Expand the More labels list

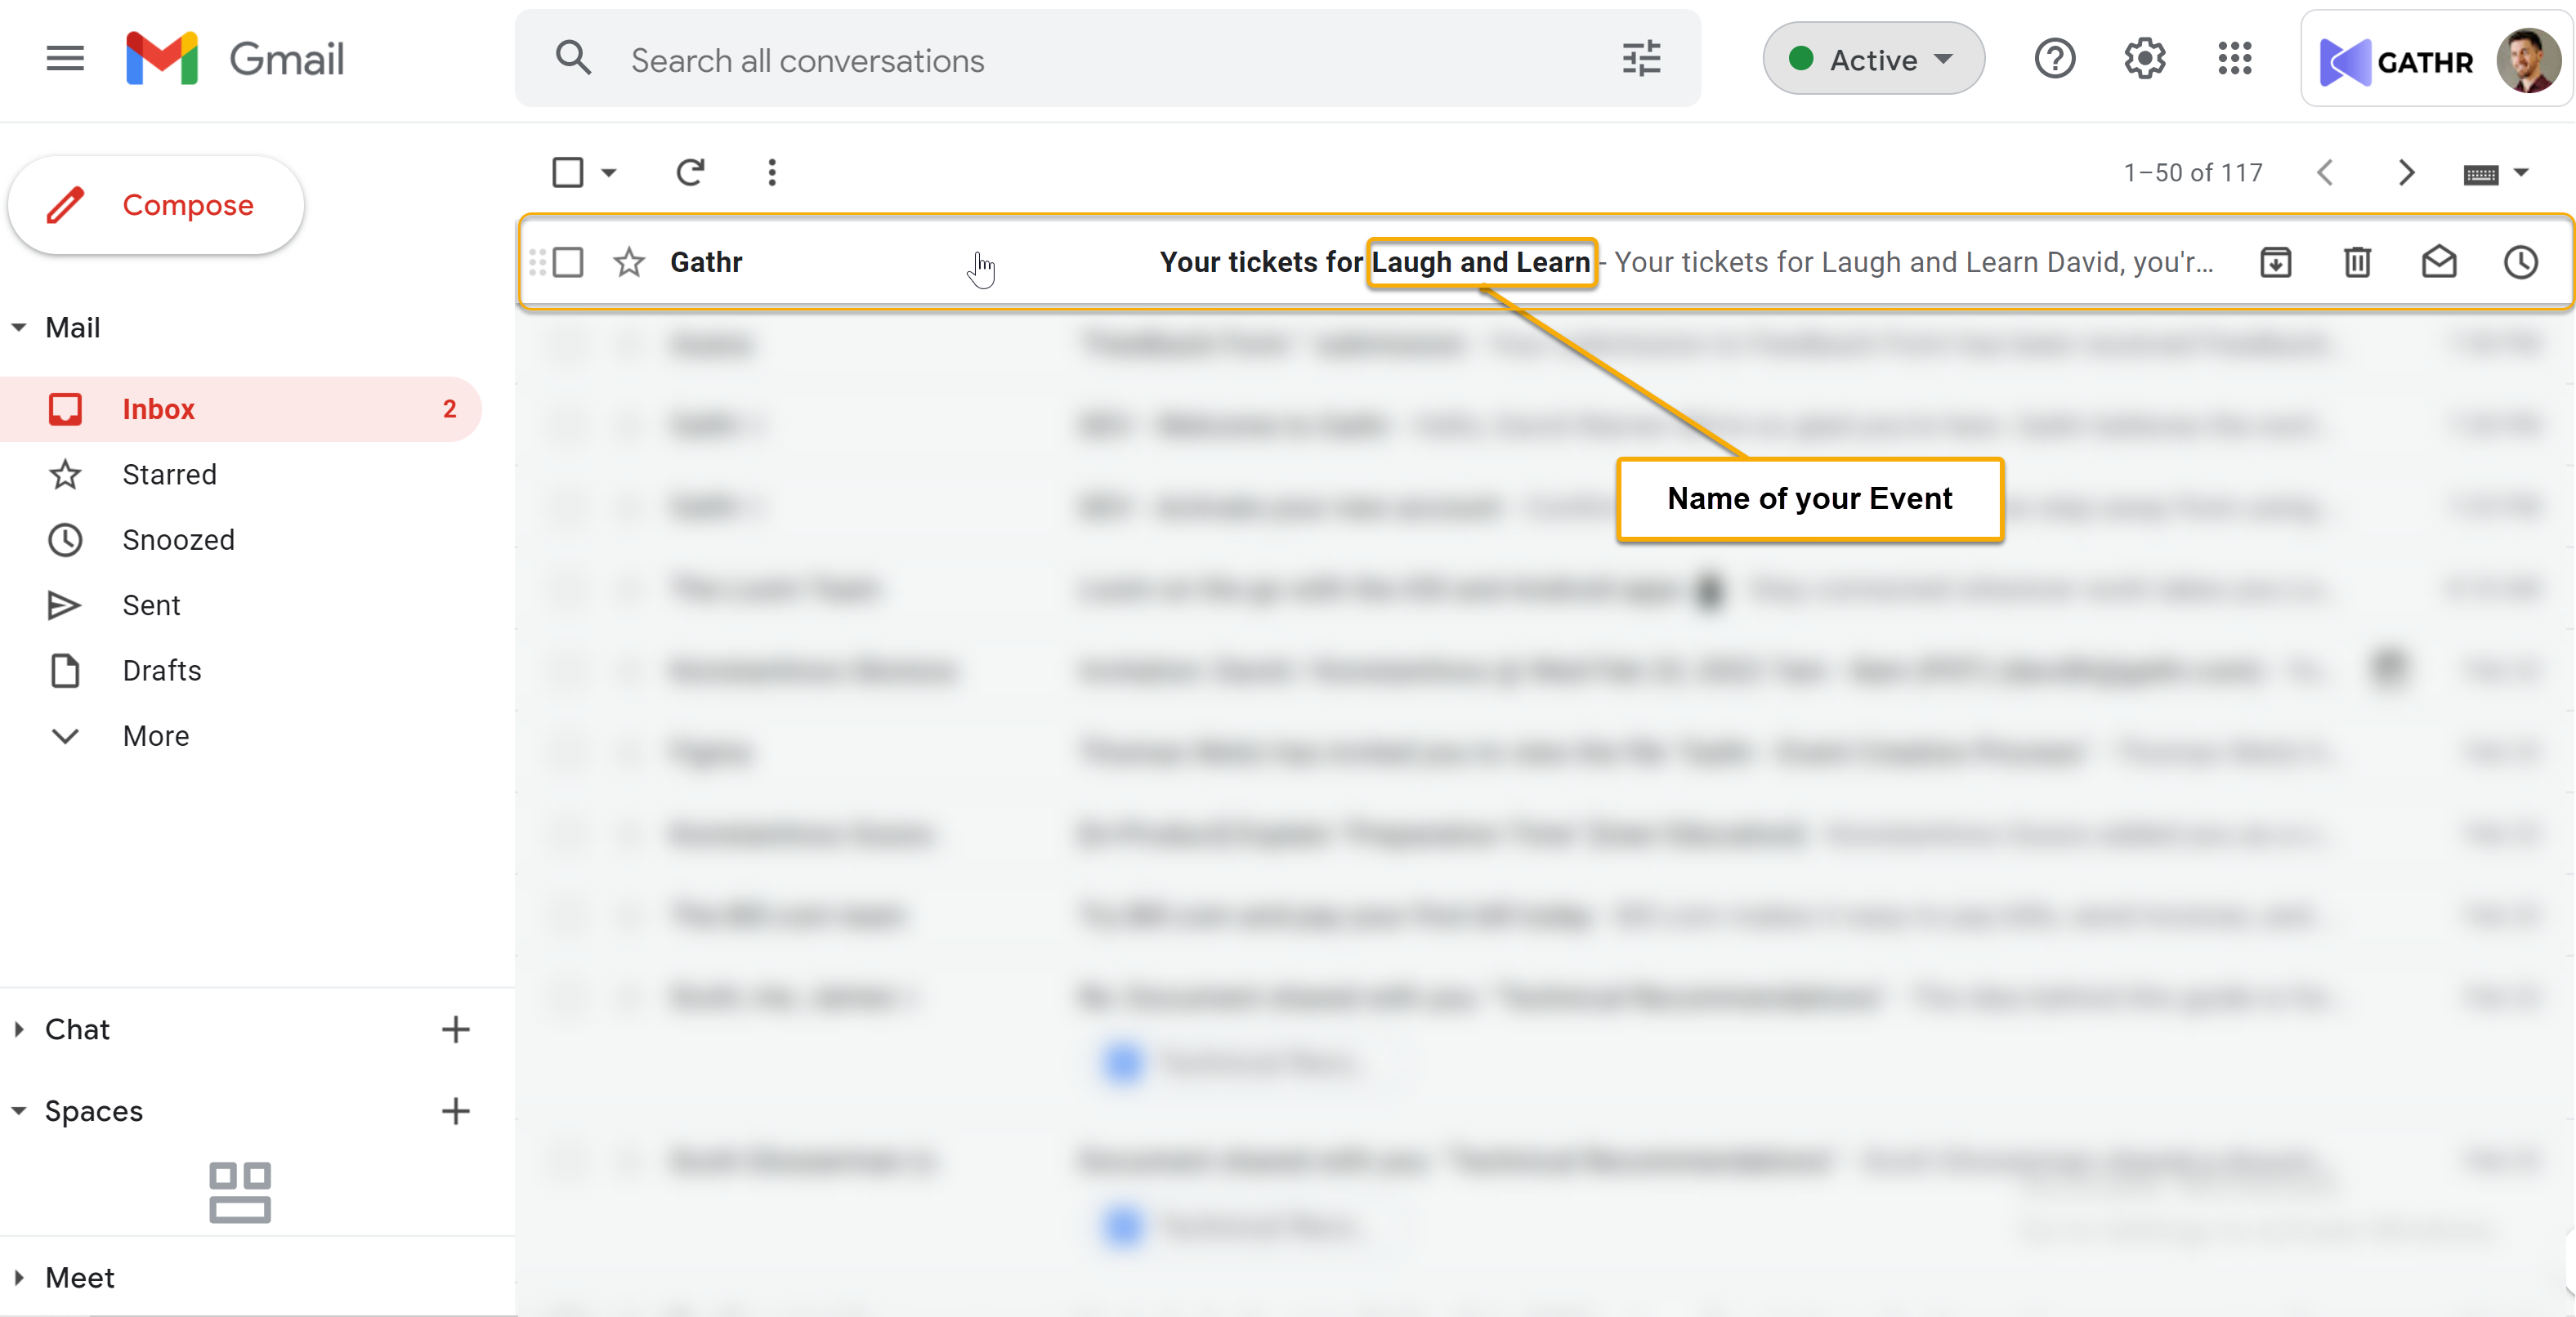[155, 736]
